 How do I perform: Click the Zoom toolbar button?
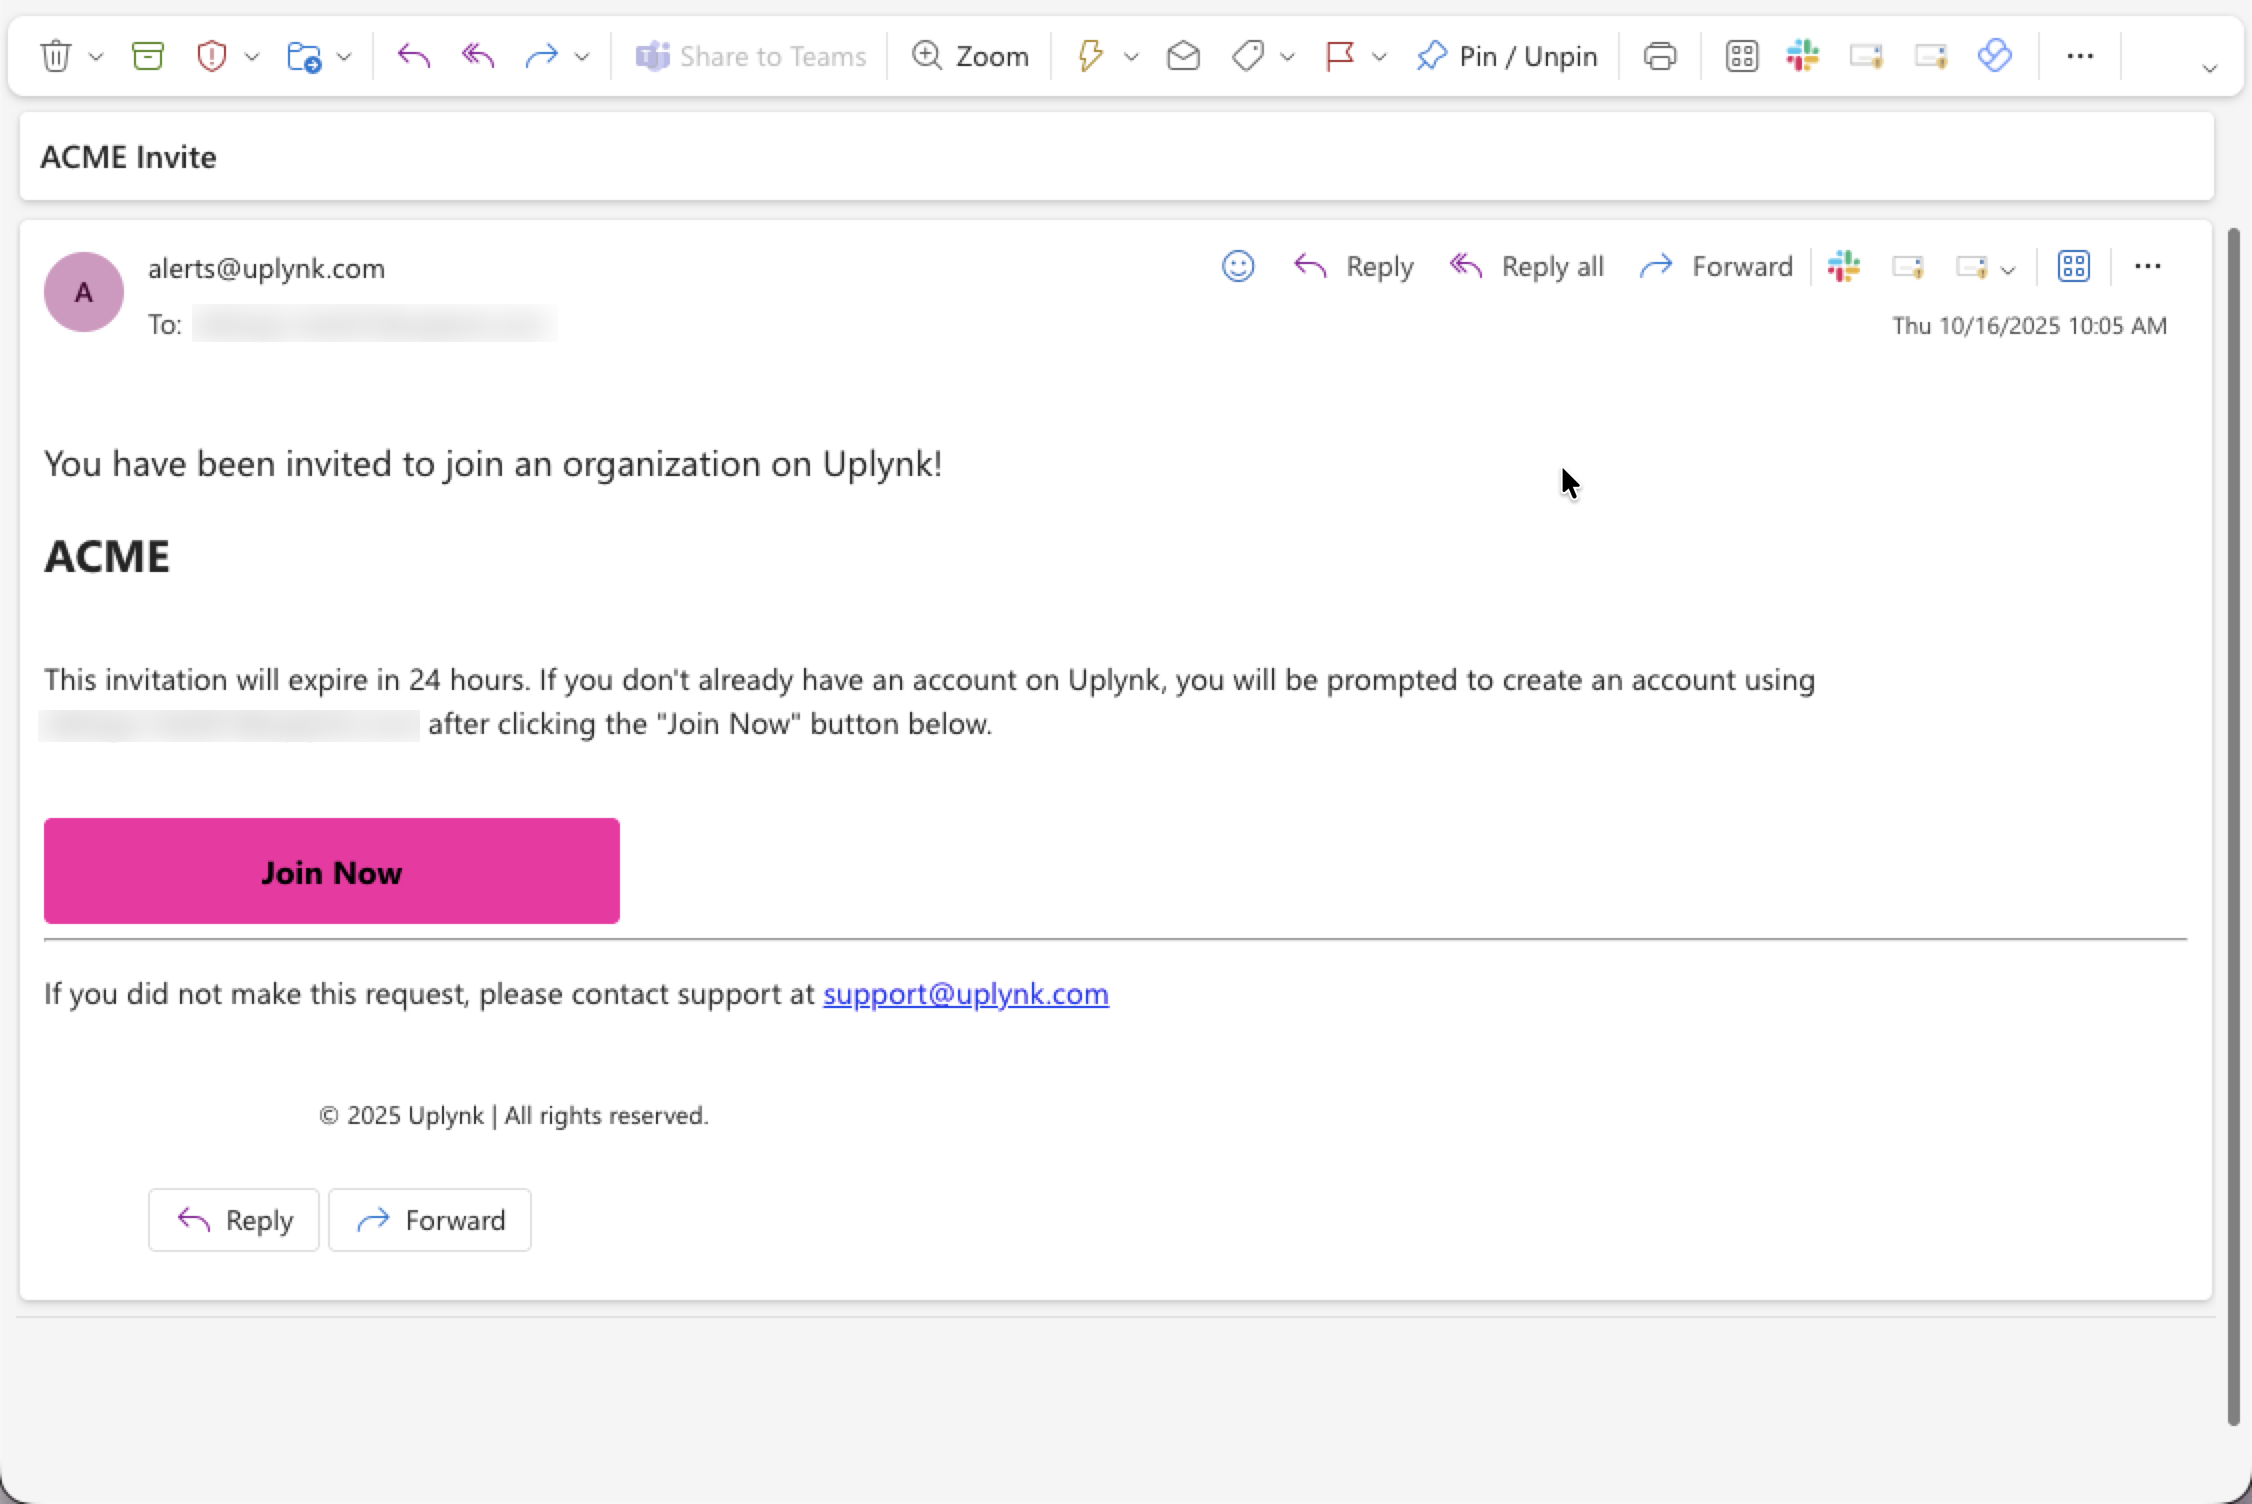pos(969,56)
